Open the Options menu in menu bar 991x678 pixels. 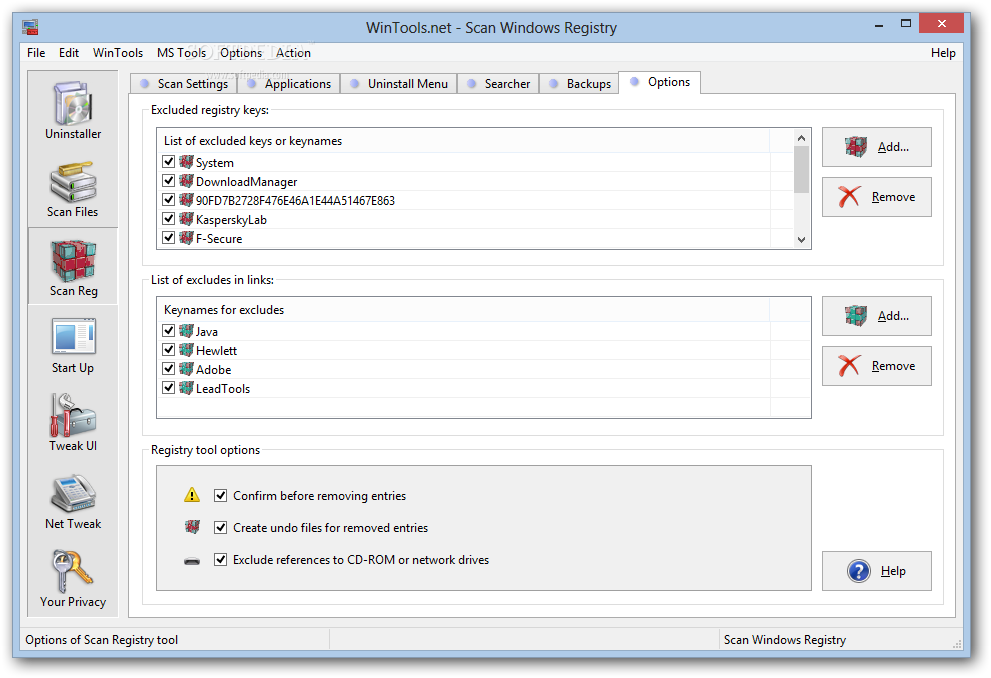coord(241,52)
